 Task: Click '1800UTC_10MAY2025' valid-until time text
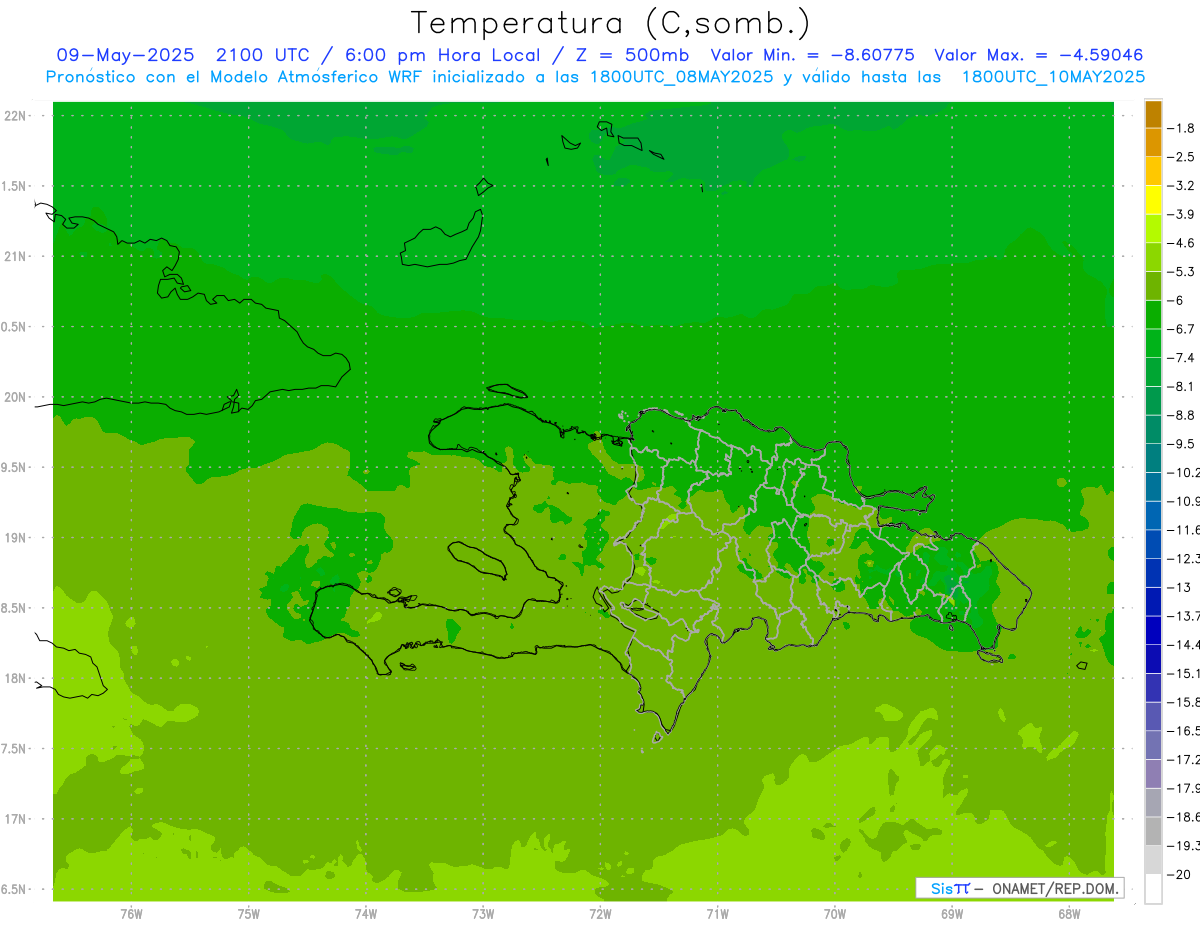[1053, 77]
